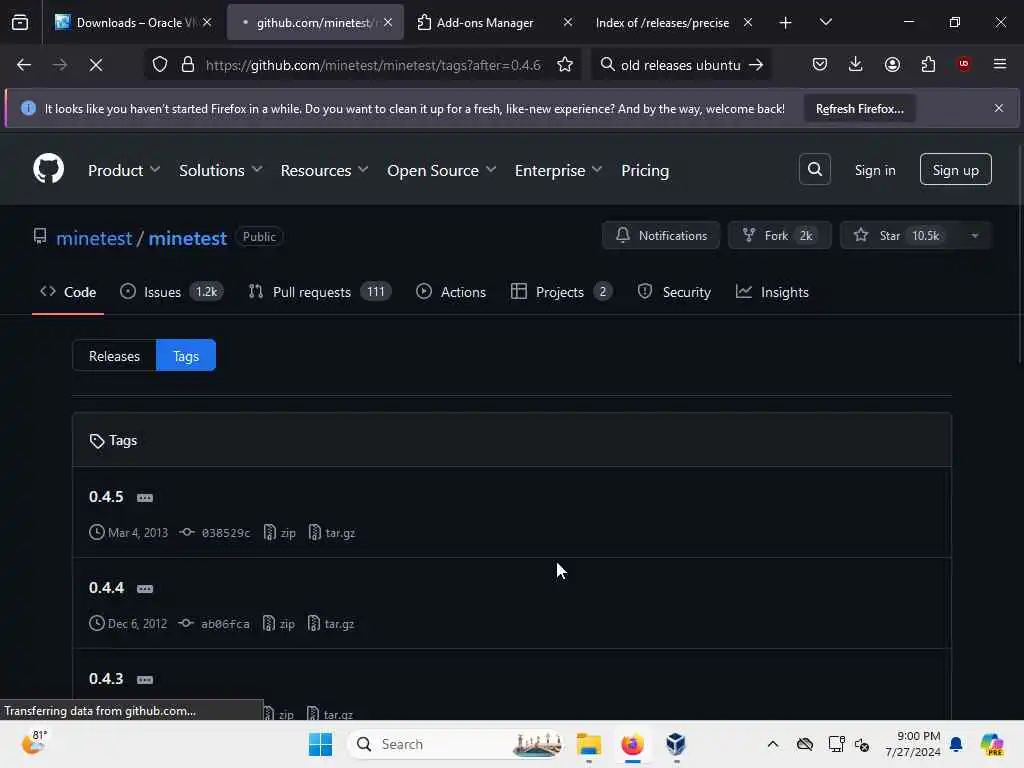
Task: Dismiss the Refresh Firefox notification bar
Action: coord(999,108)
